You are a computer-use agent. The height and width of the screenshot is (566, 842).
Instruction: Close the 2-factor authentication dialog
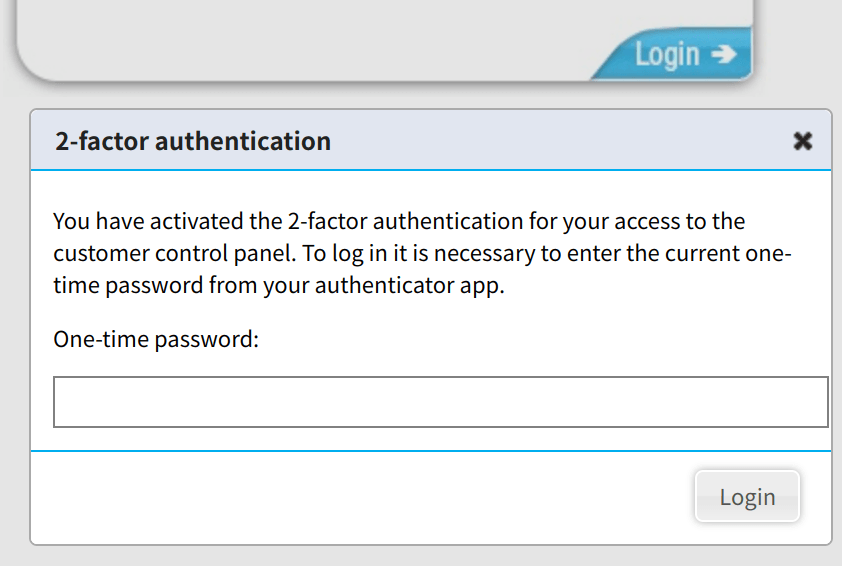(x=802, y=141)
